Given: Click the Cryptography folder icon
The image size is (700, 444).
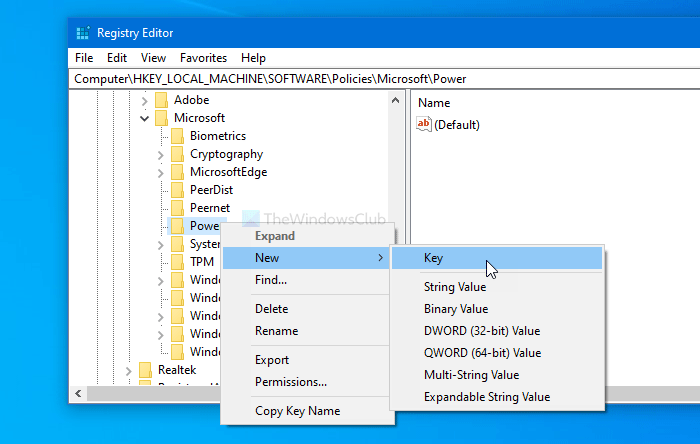Looking at the screenshot, I should (177, 154).
